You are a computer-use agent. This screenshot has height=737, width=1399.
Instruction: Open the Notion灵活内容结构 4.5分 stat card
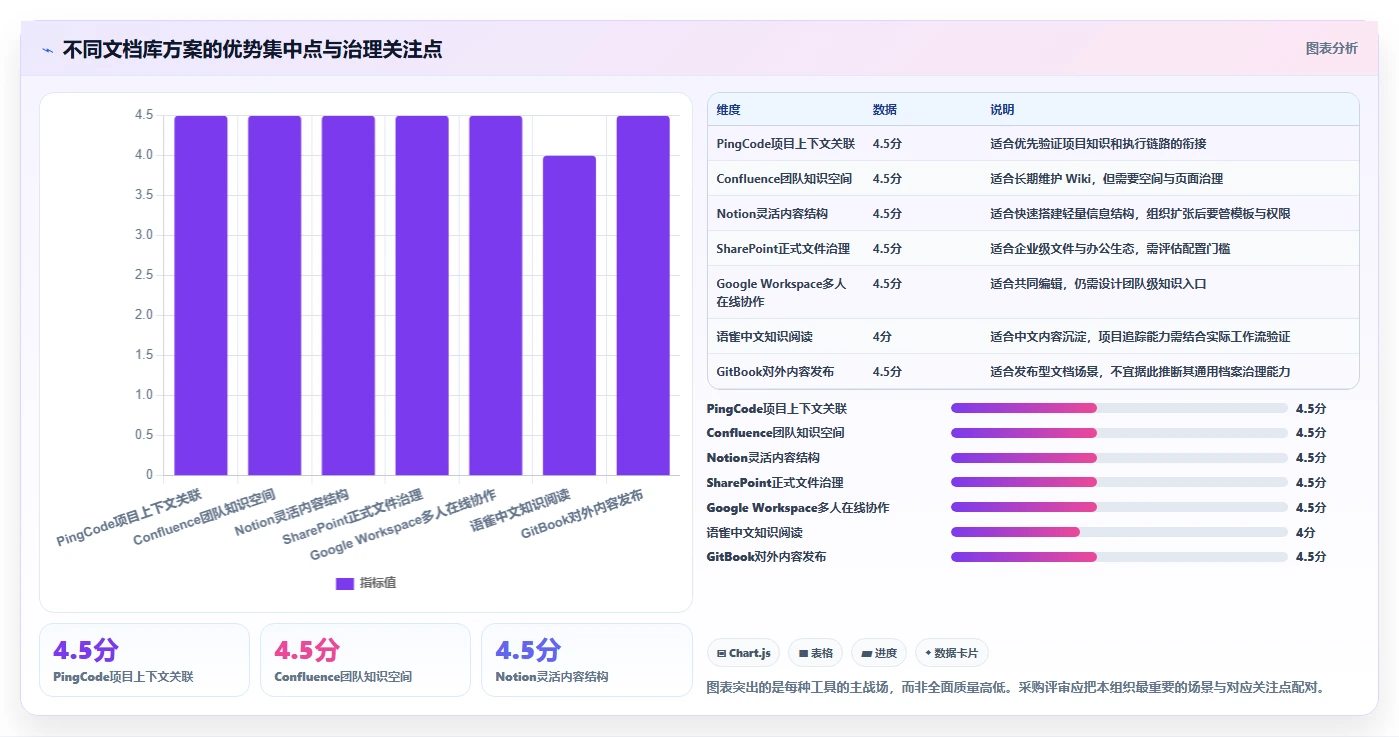587,660
